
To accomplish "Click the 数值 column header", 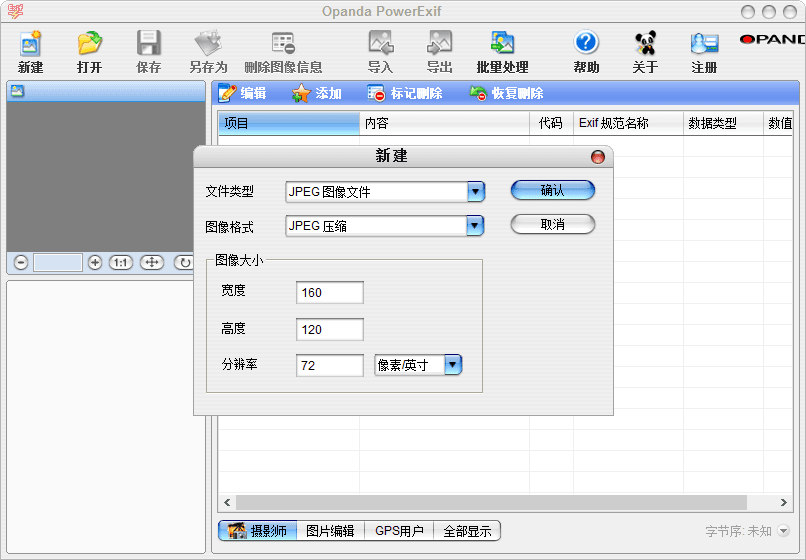I will pos(779,123).
